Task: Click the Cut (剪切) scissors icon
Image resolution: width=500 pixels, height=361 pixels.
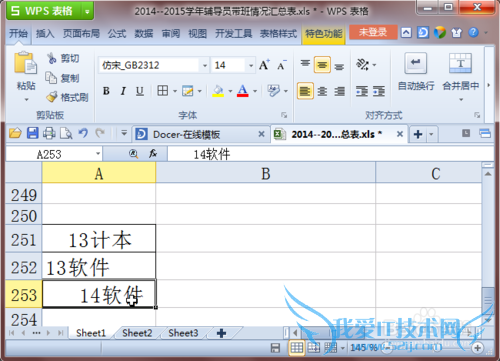Action: (52, 58)
